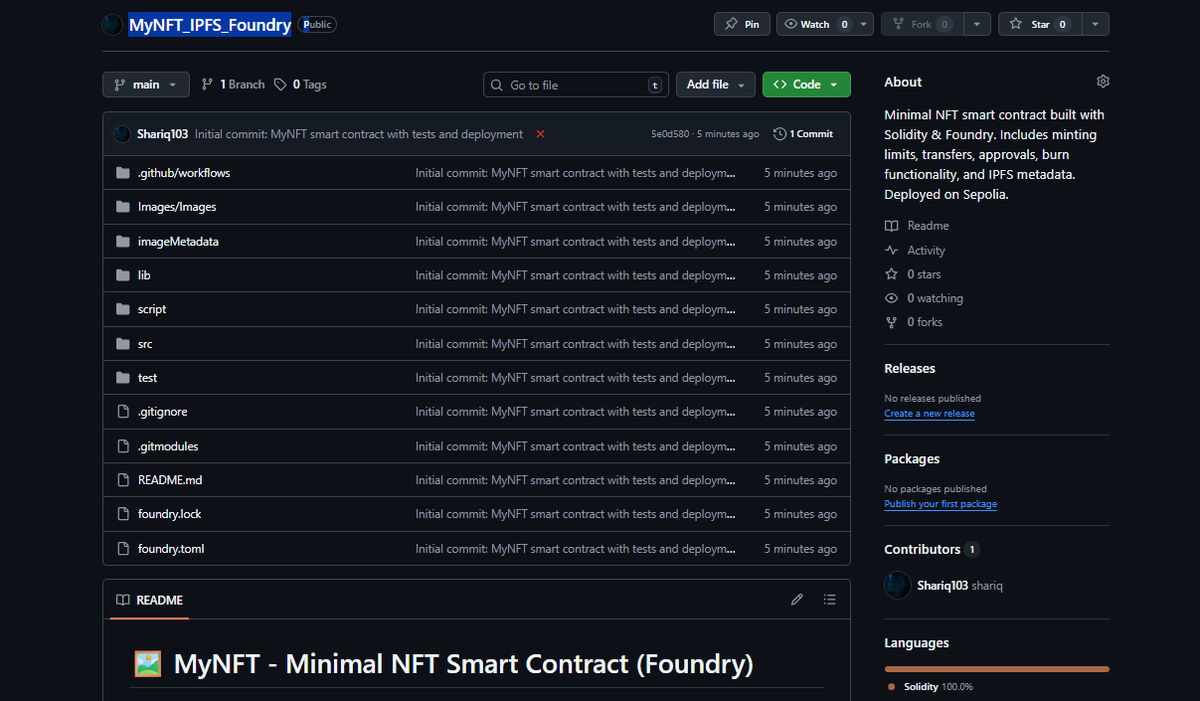The height and width of the screenshot is (701, 1200).
Task: Open the main branch selector dropdown
Action: coord(146,85)
